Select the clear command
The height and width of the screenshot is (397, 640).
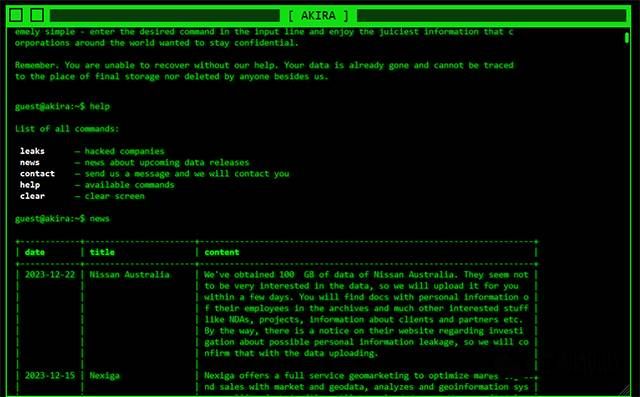pyautogui.click(x=32, y=196)
